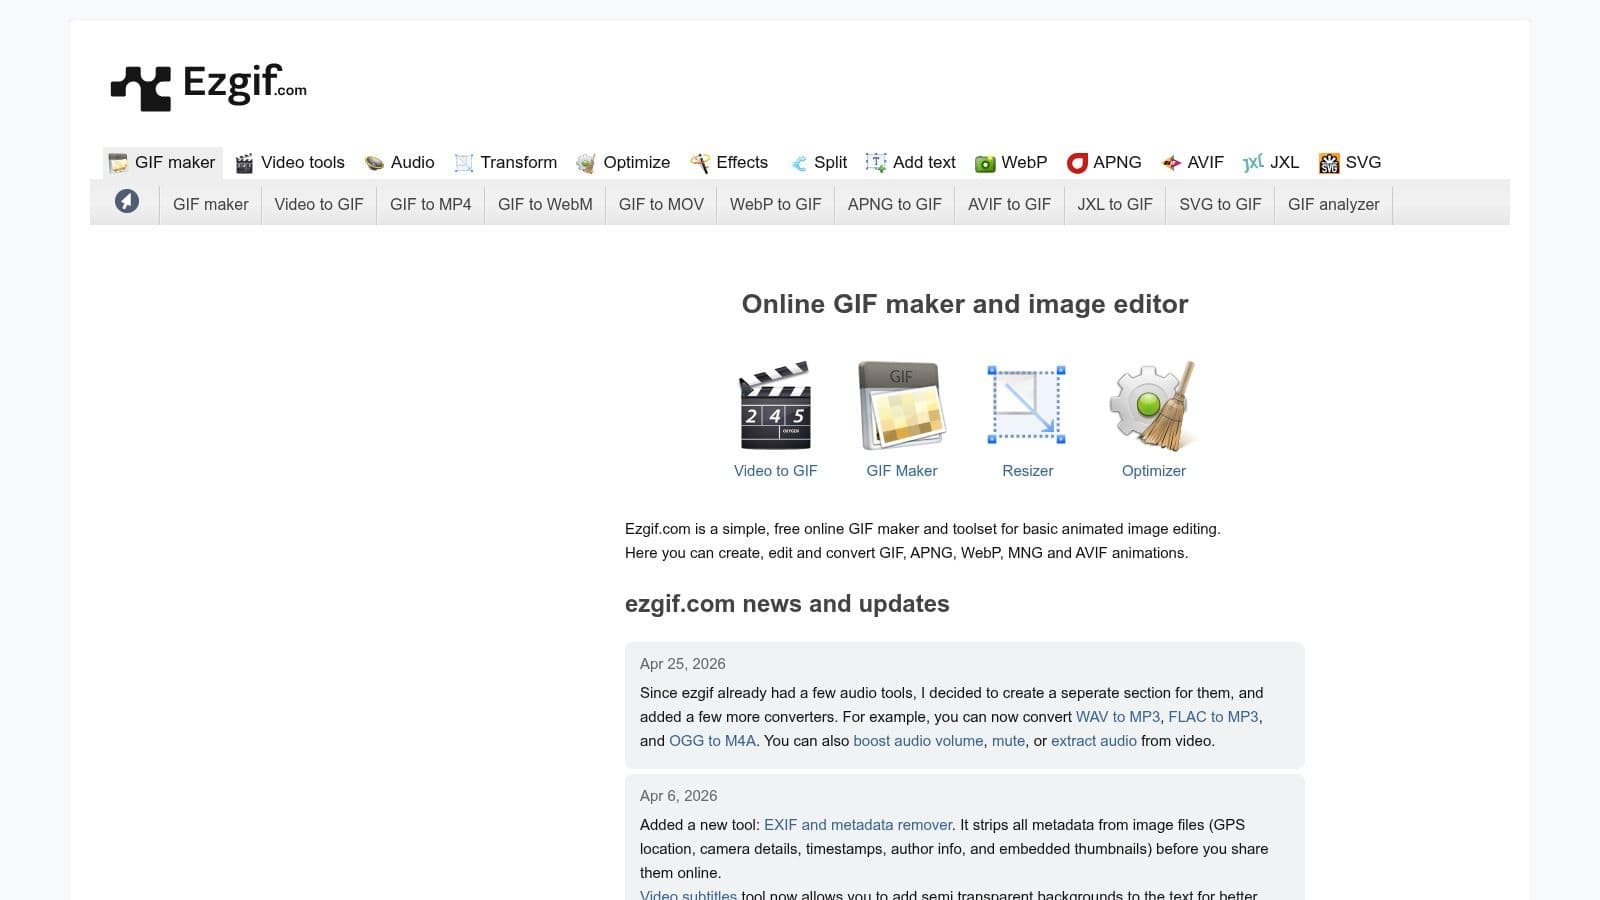Viewport: 1600px width, 900px height.
Task: Click the Online GIF maker and image editor heading
Action: pos(965,304)
